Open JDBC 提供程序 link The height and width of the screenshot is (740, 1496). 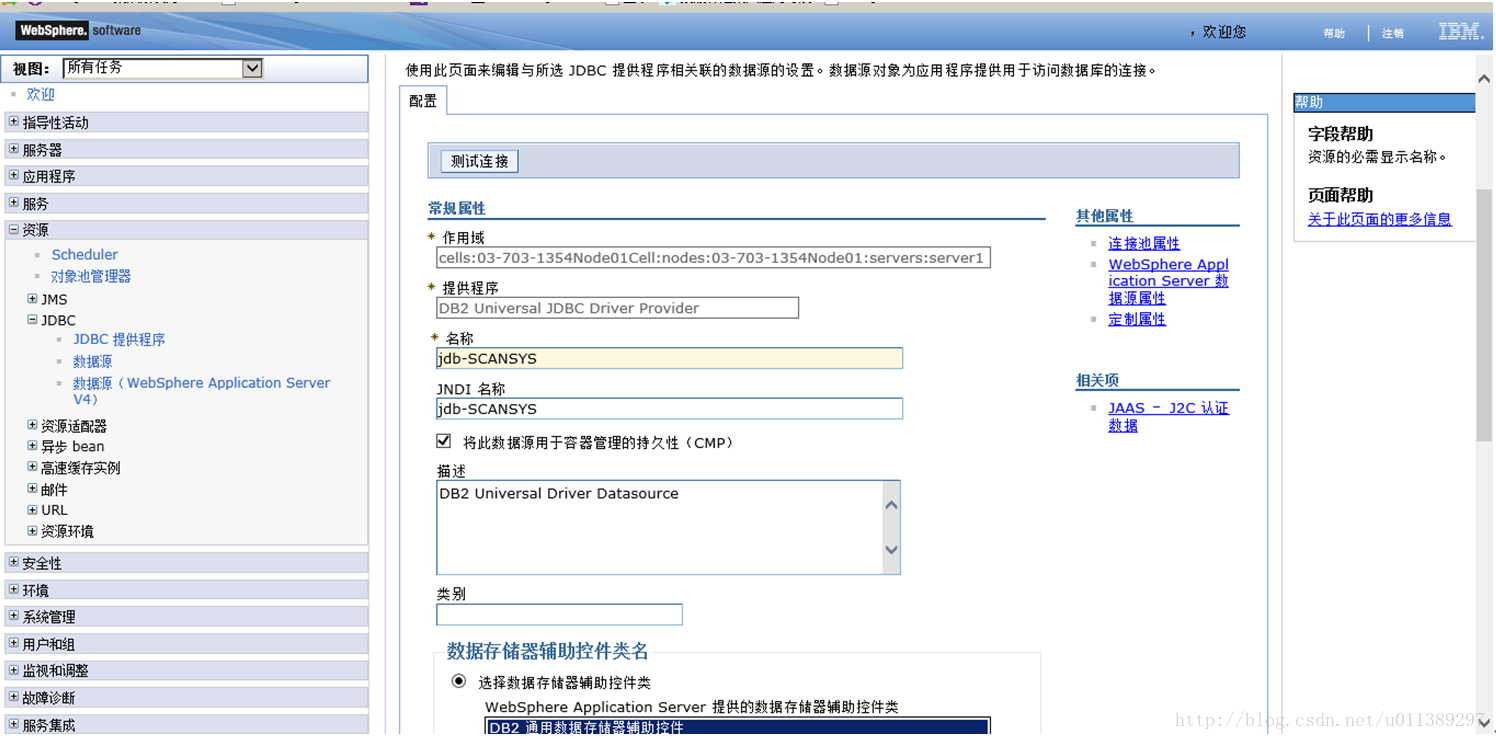click(119, 340)
